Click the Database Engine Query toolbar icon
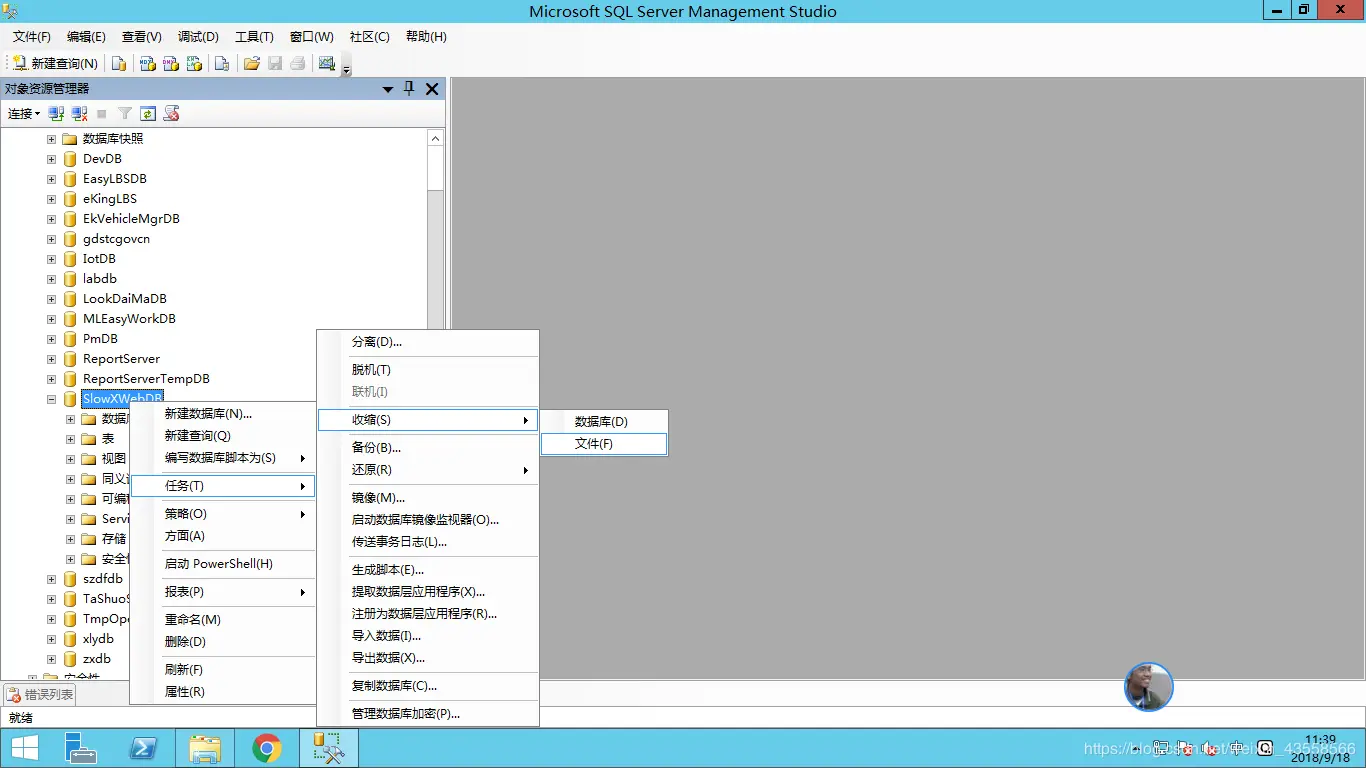This screenshot has height=768, width=1366. (x=119, y=63)
